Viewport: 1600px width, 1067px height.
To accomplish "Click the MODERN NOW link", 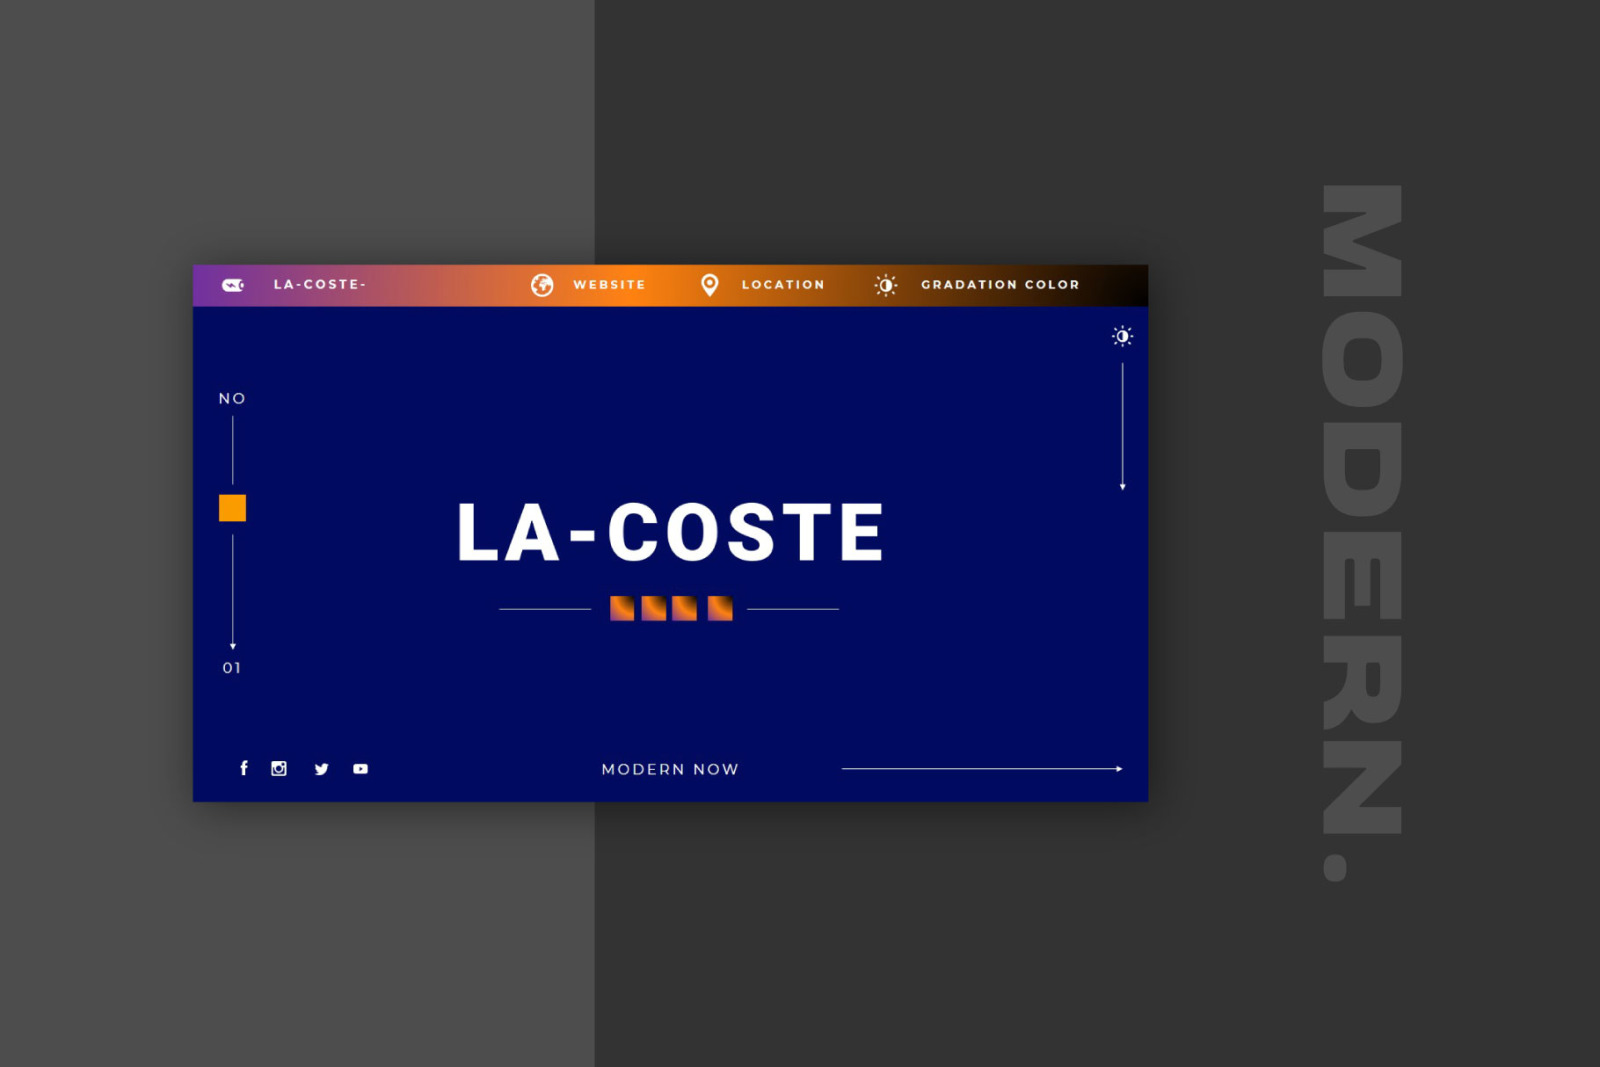I will pyautogui.click(x=670, y=769).
